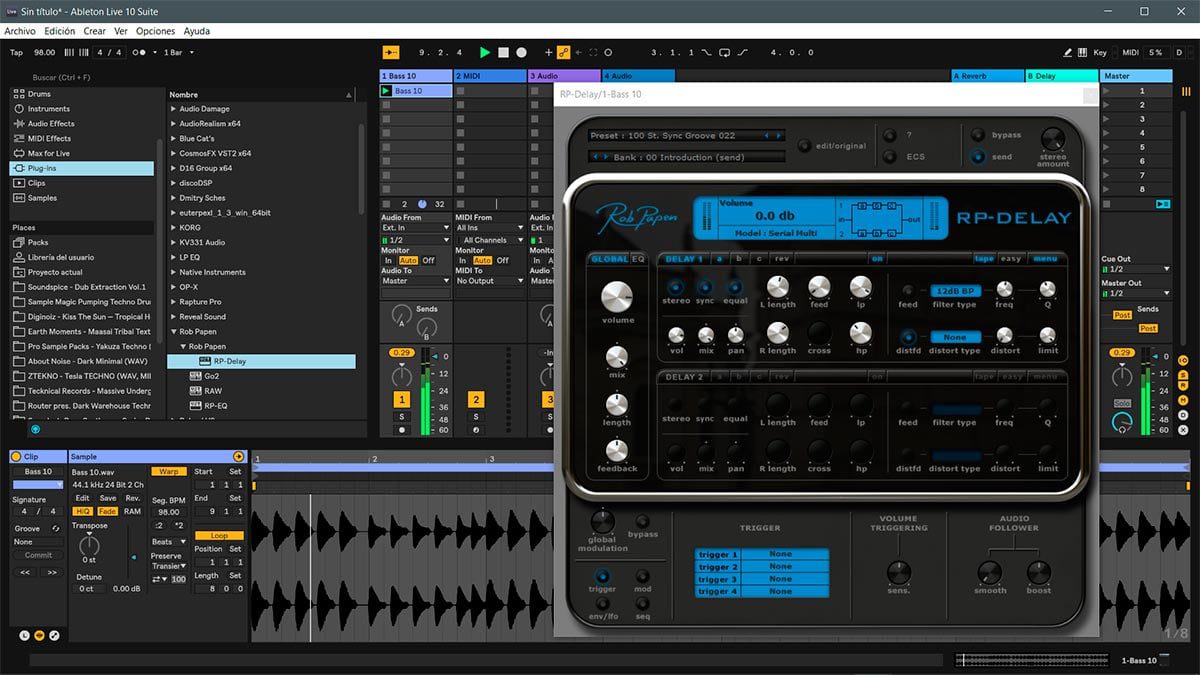Screen dimensions: 1200x675
Task: Open the Packs place in browser
Action: pyautogui.click(x=83, y=242)
